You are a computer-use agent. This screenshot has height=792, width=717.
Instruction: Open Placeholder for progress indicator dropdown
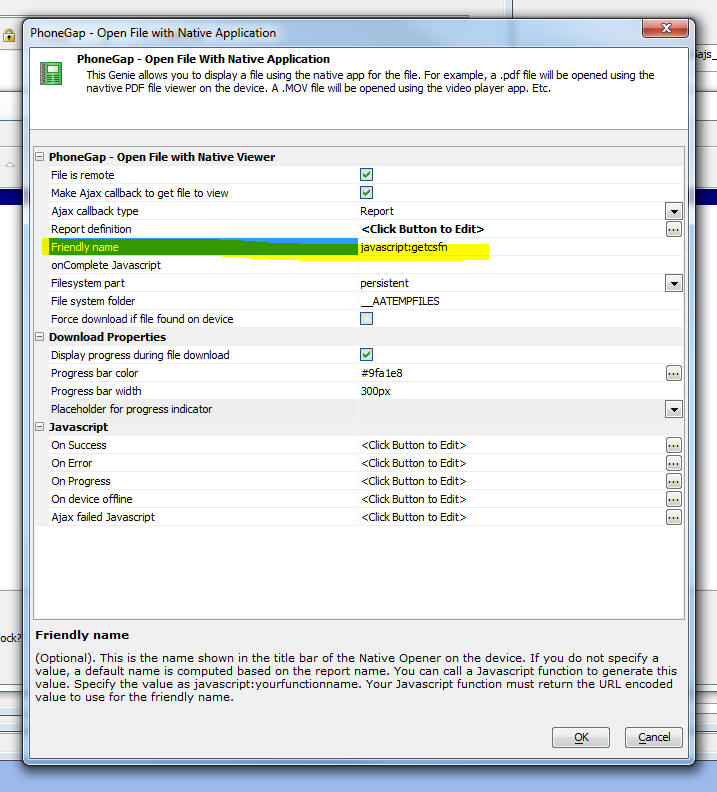coord(674,409)
